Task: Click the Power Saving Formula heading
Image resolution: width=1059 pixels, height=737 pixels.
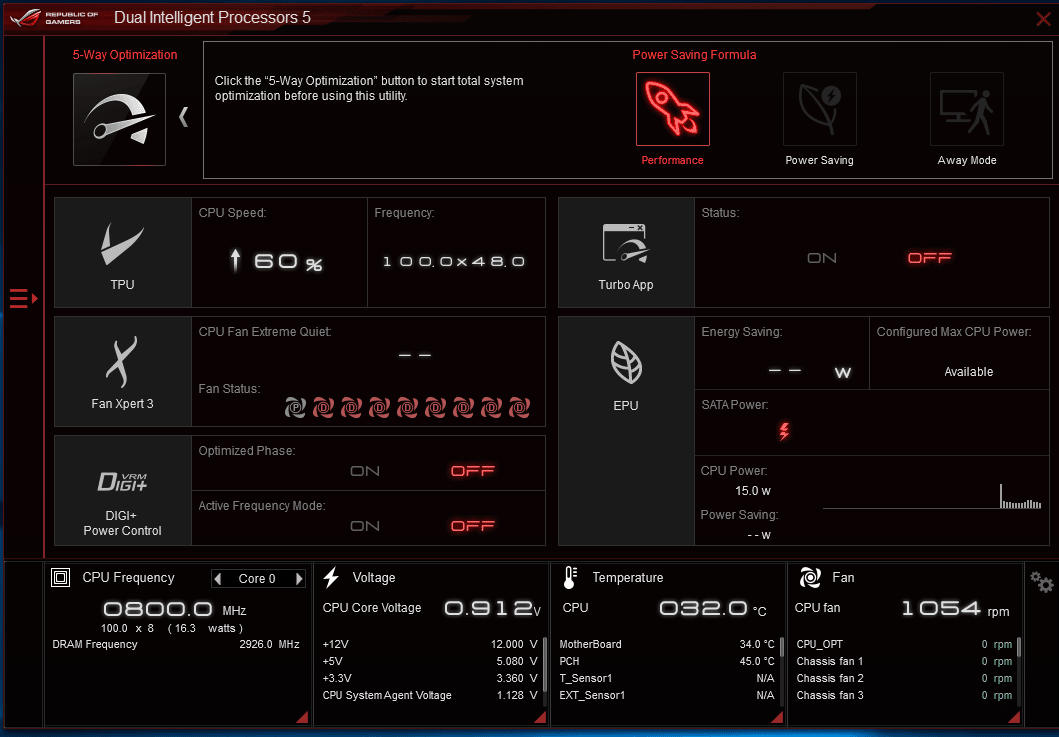Action: pyautogui.click(x=694, y=55)
